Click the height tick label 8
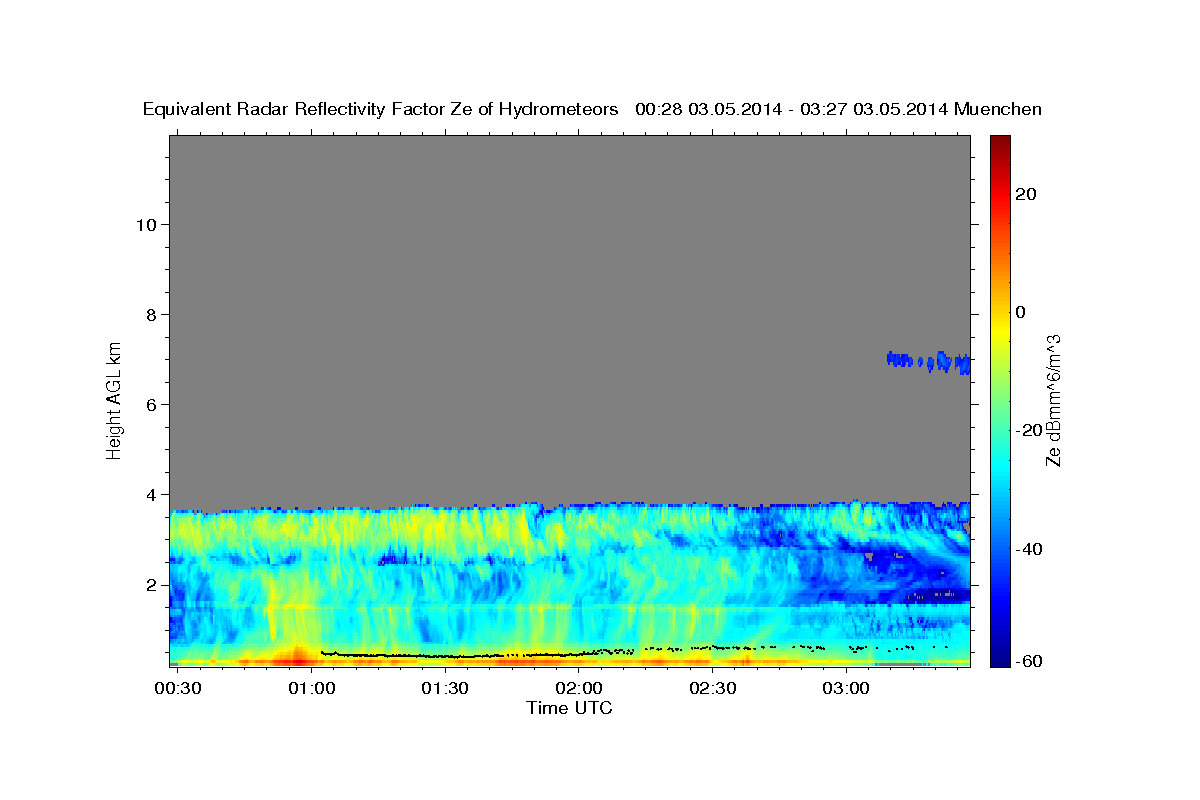 (x=151, y=314)
